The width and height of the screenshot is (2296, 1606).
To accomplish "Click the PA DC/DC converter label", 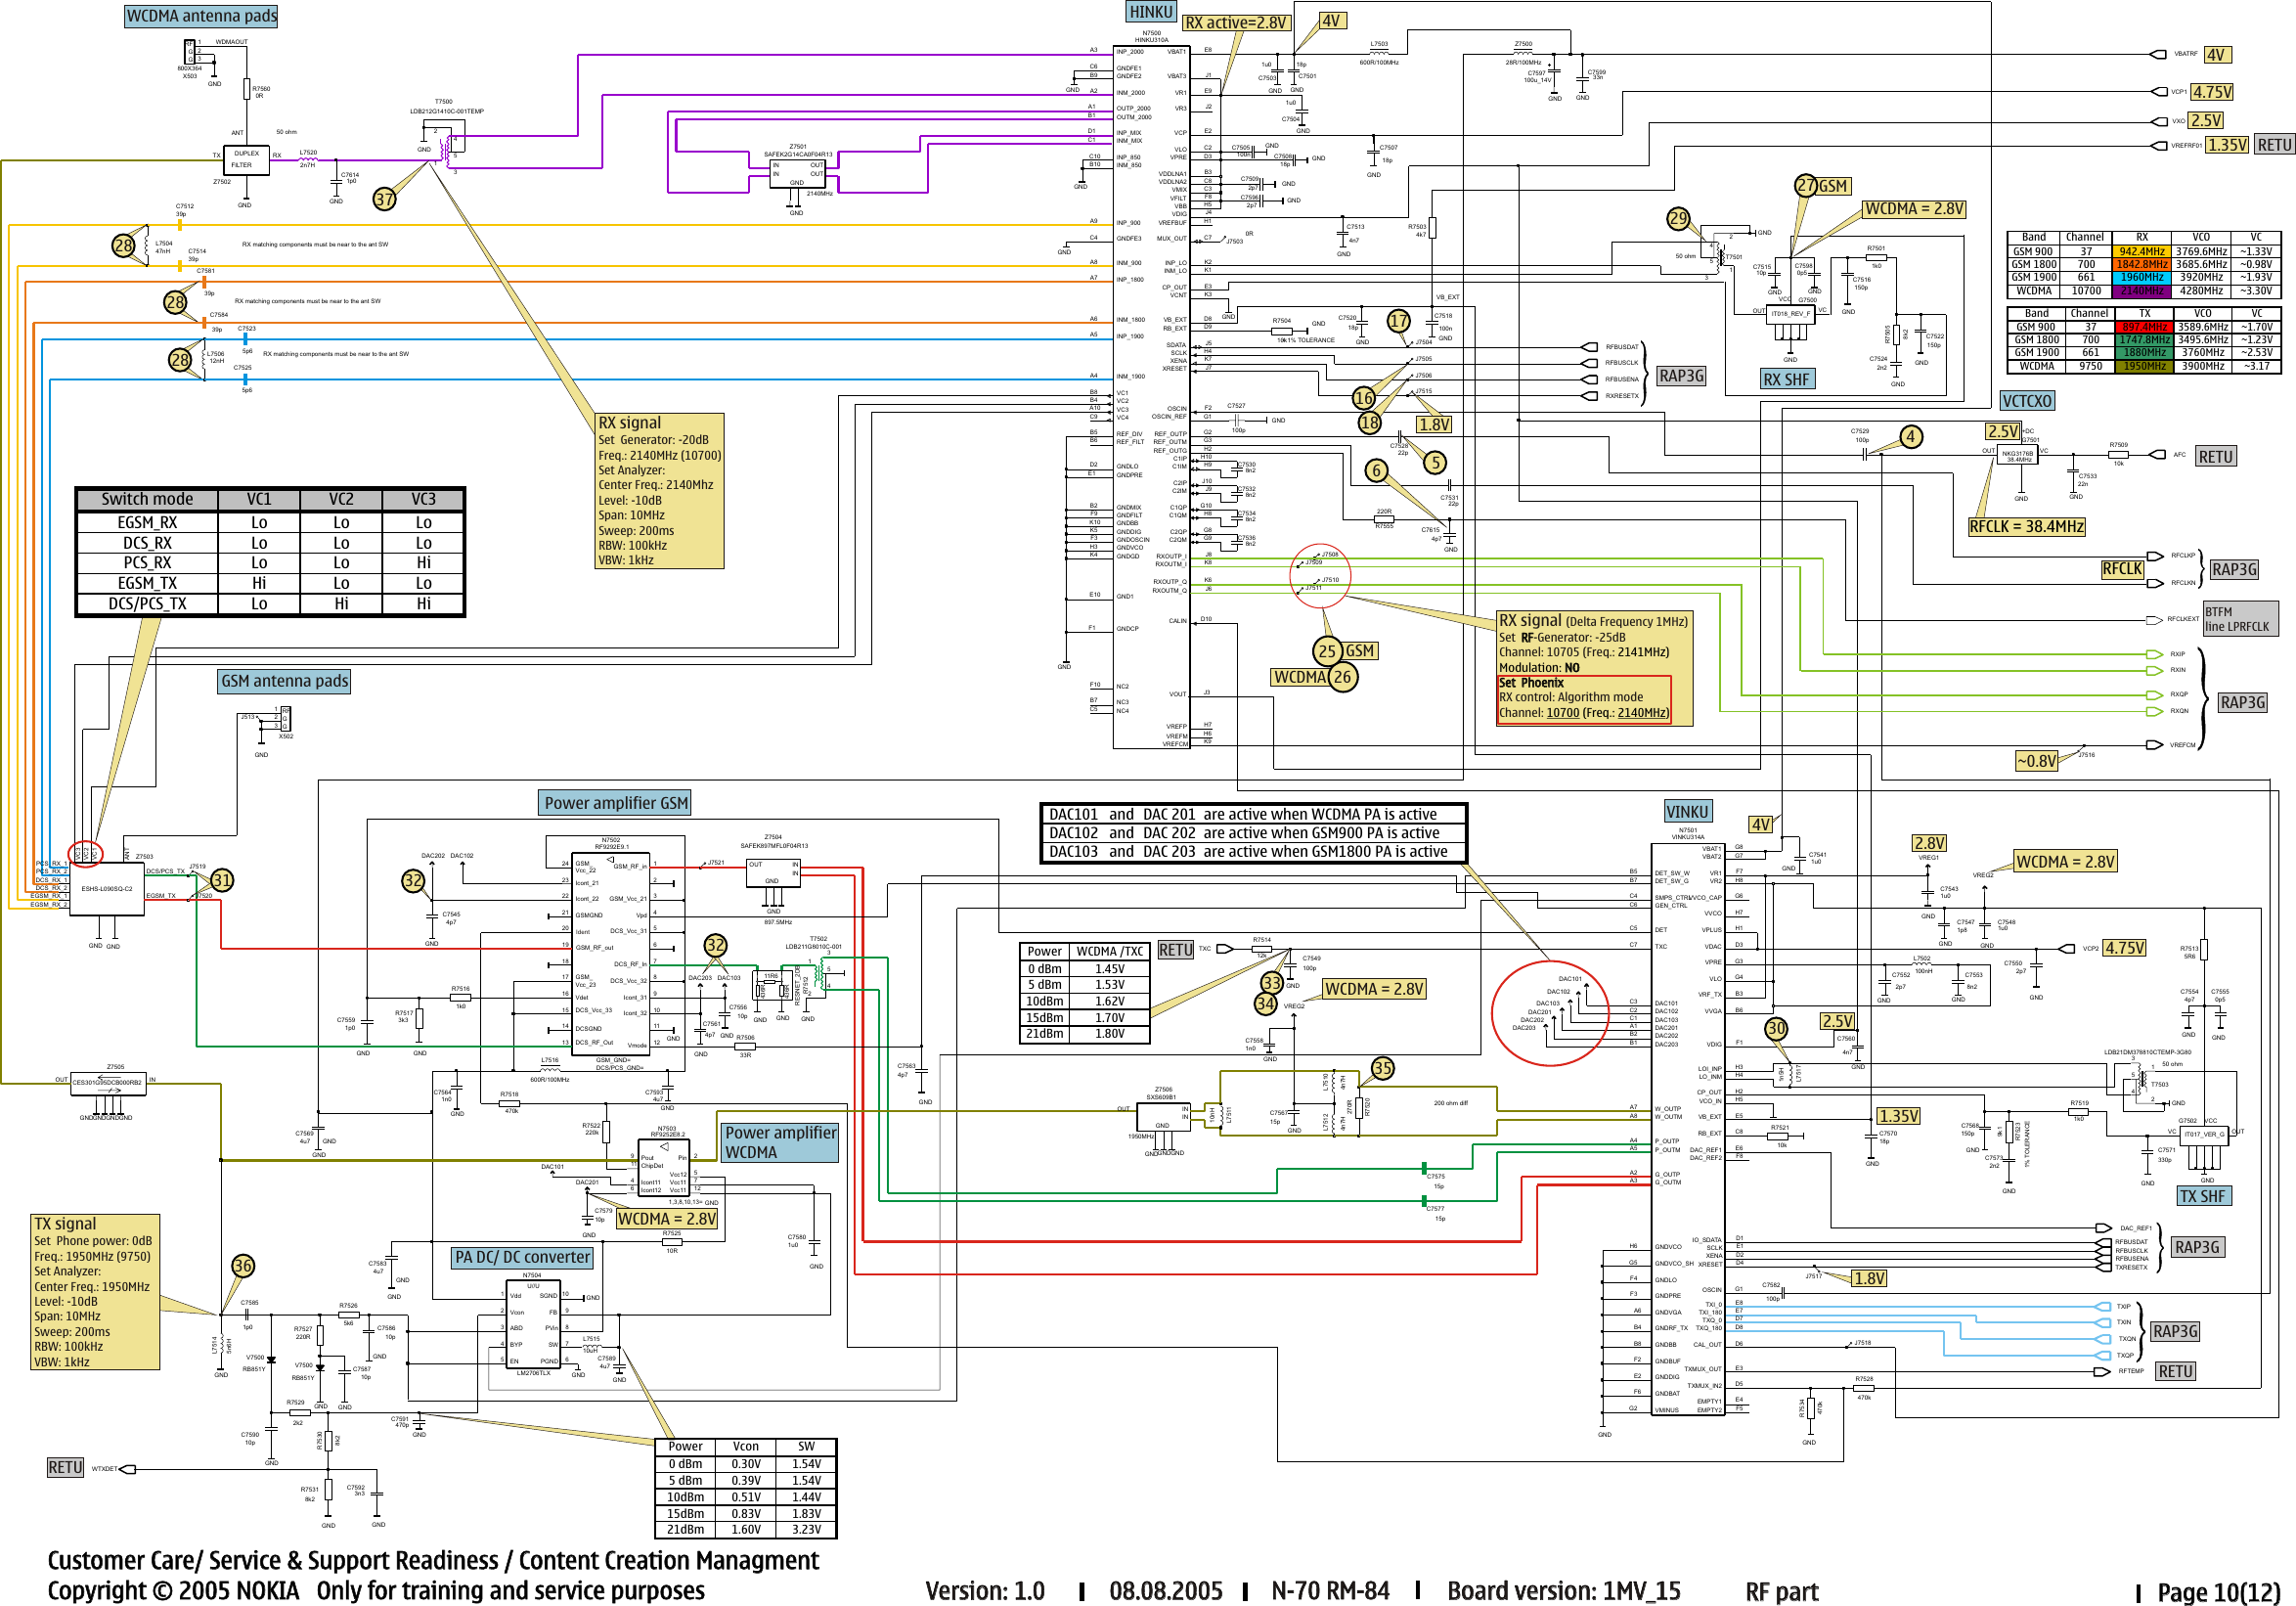I will click(523, 1258).
